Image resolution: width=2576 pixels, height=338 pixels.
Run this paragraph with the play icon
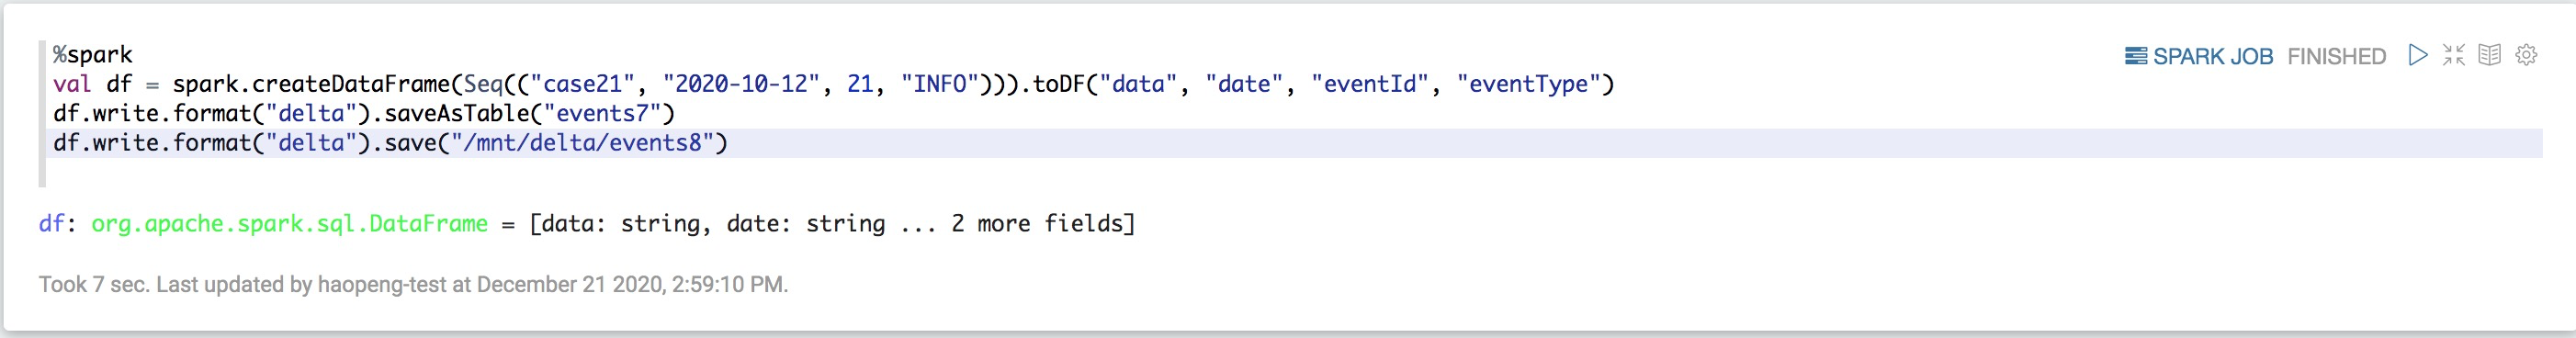(x=2418, y=55)
